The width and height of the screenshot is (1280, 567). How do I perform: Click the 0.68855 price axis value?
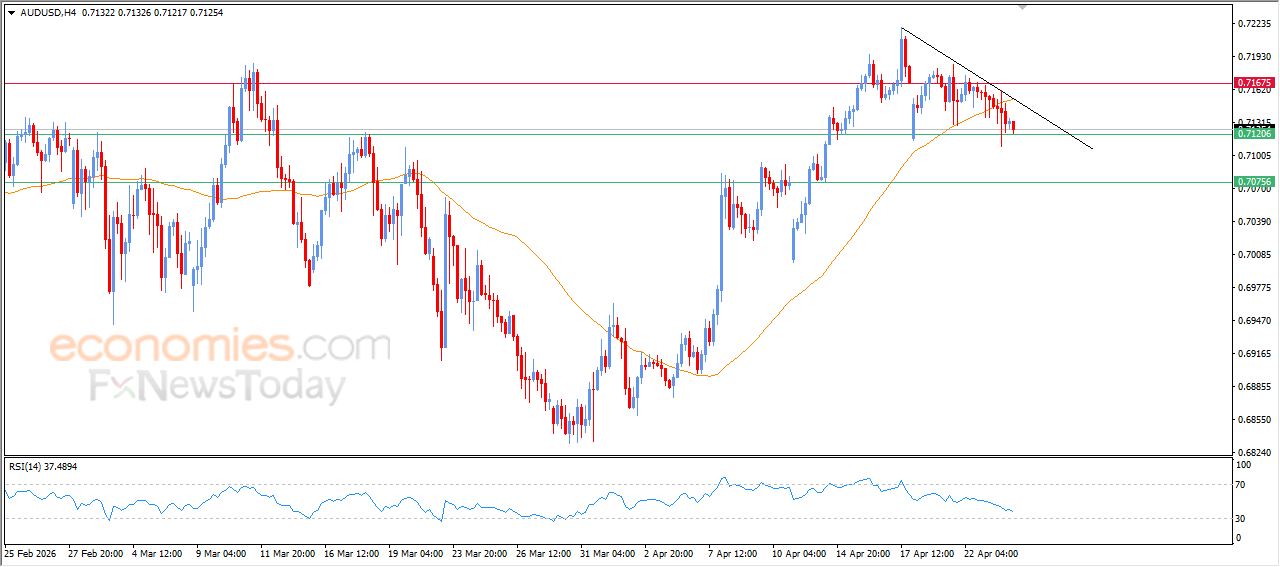1254,386
